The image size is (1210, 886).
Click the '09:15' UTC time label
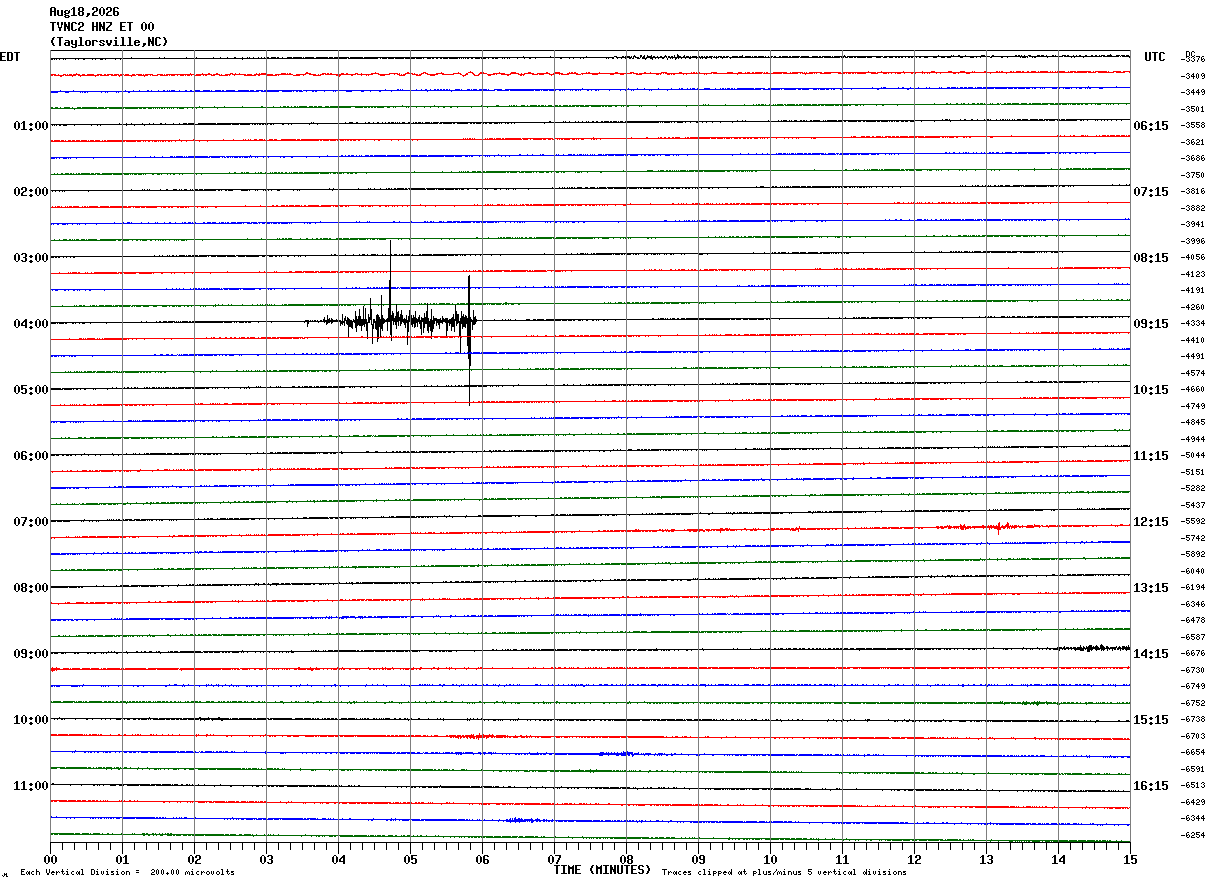point(1151,324)
